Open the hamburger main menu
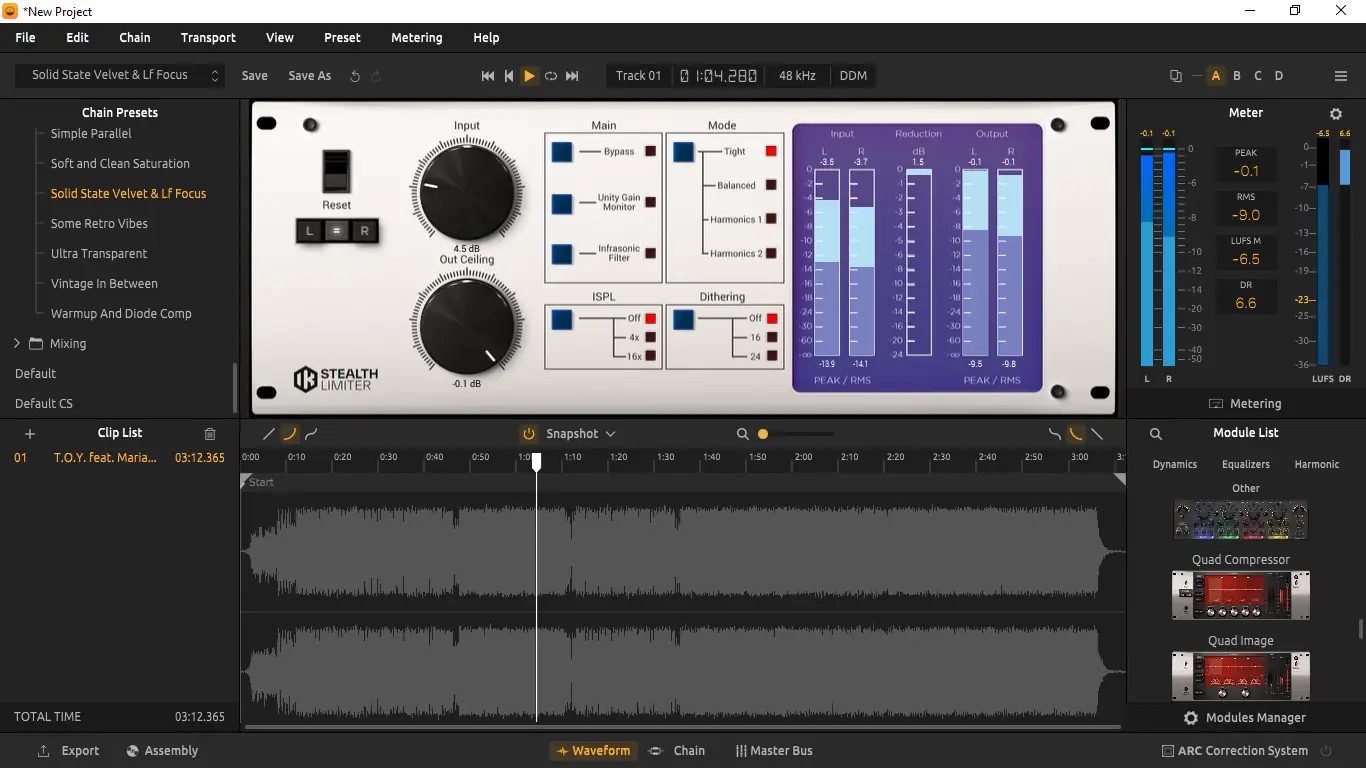 click(1341, 76)
